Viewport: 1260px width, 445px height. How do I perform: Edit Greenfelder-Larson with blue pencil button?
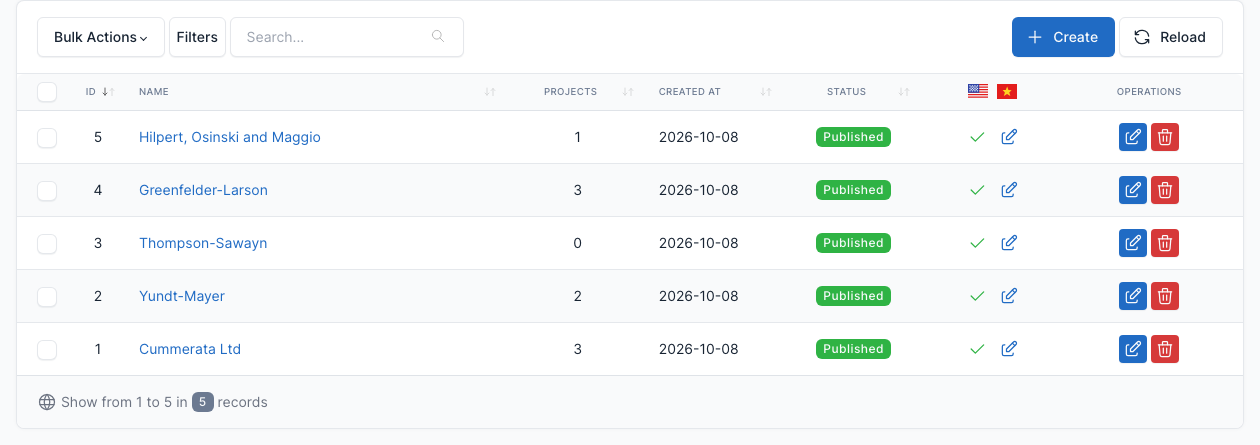point(1133,190)
